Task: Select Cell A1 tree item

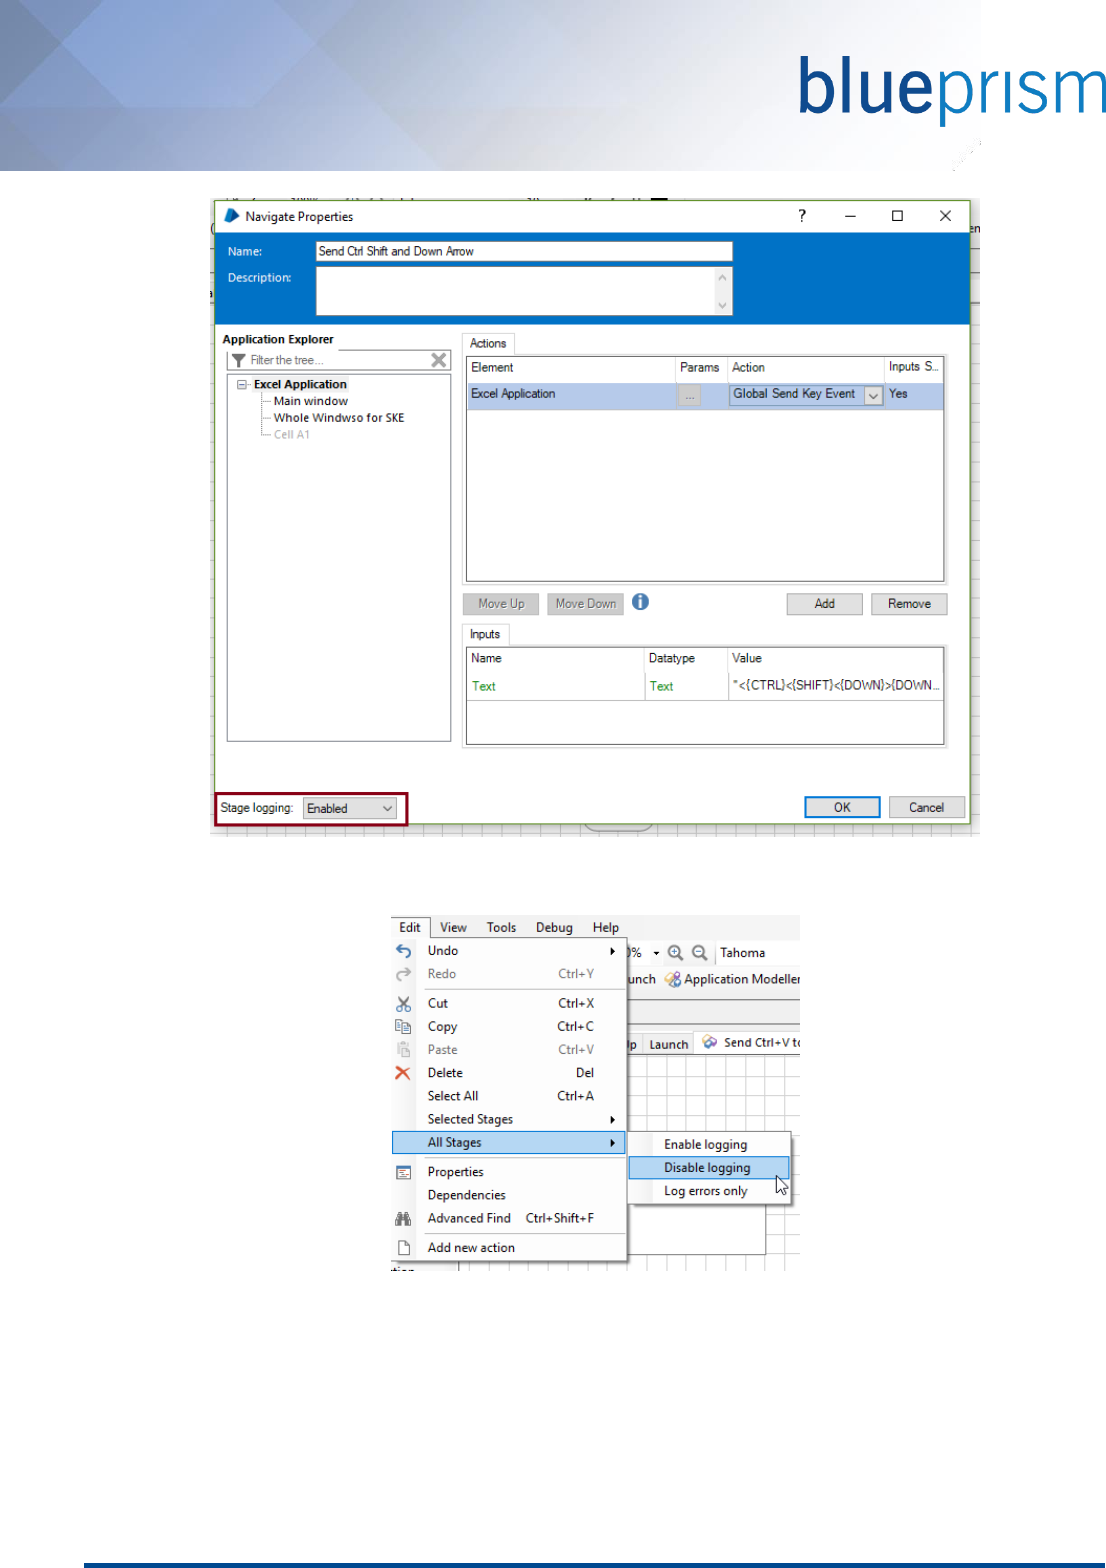Action: (x=292, y=434)
